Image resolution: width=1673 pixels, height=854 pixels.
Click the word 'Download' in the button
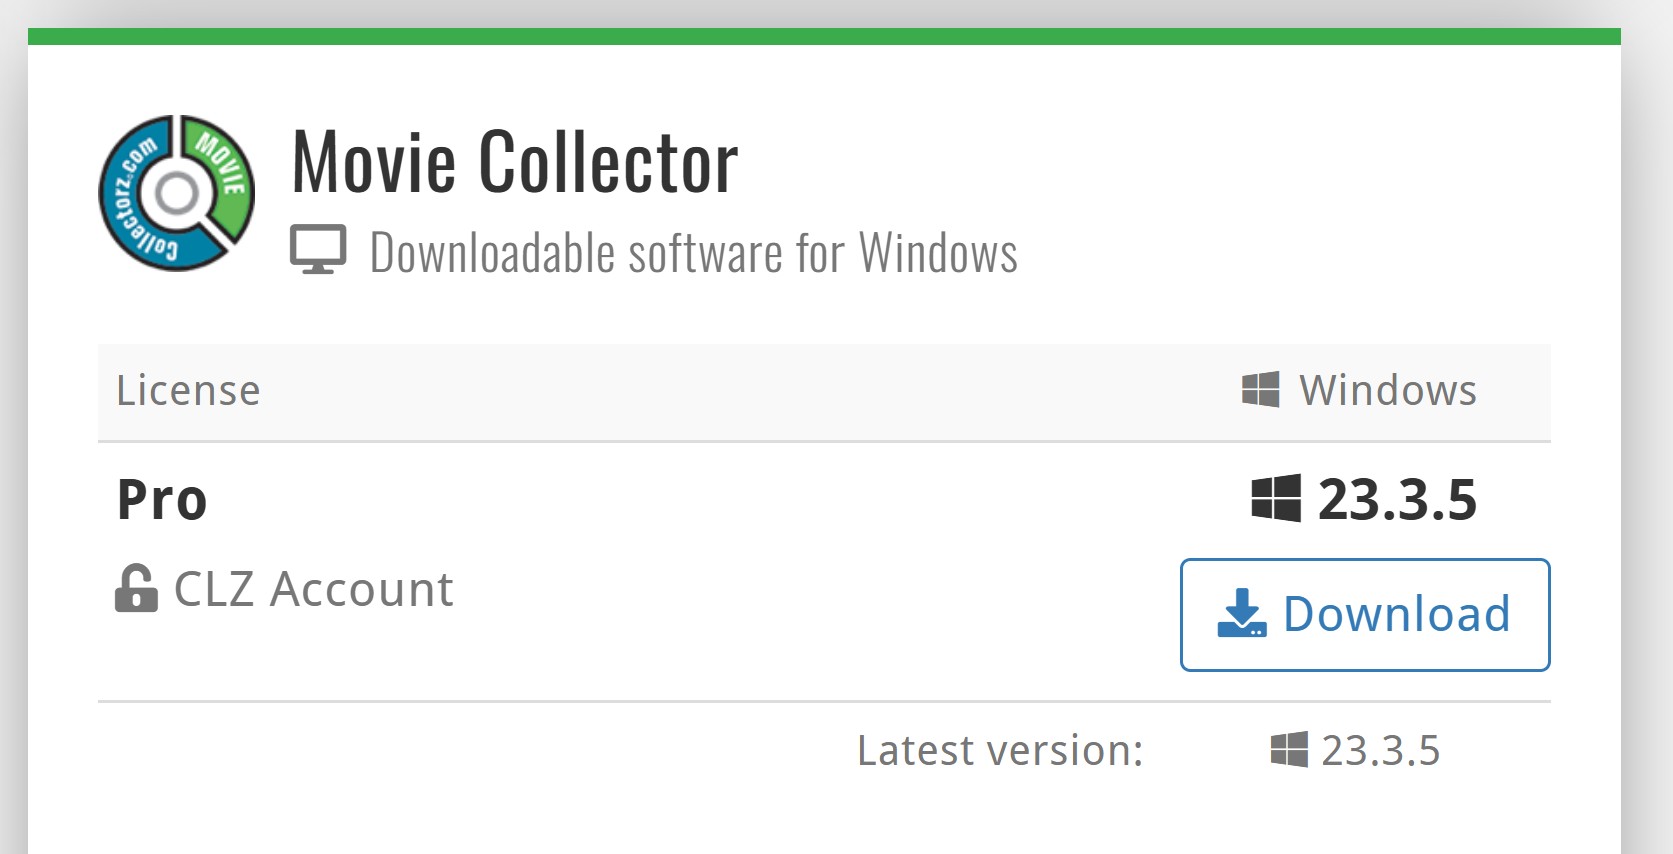pos(1396,614)
